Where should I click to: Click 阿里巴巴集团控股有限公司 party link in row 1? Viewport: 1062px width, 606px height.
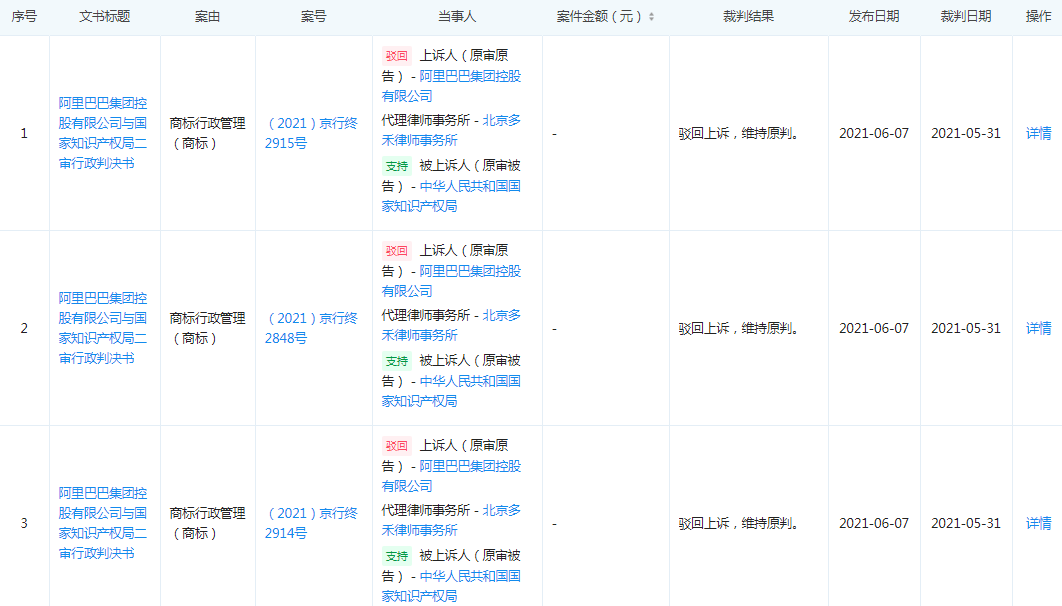point(470,76)
